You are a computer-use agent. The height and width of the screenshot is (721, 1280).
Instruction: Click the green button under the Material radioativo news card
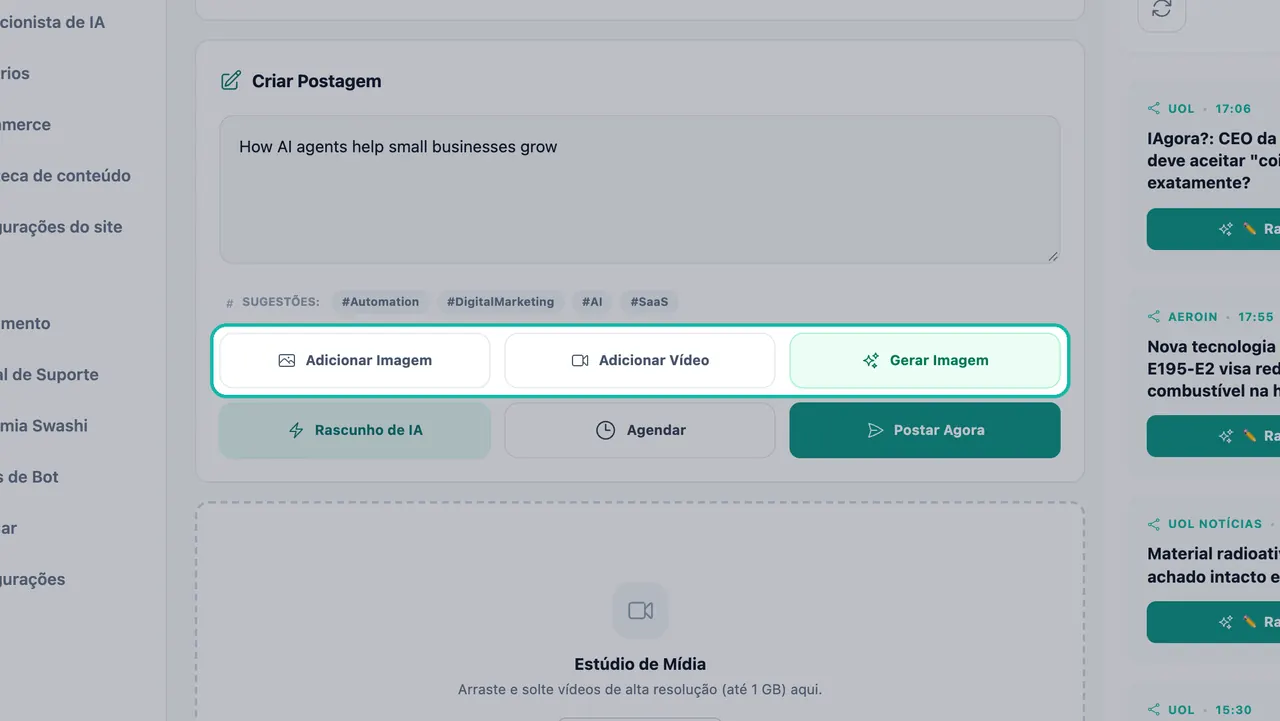[1214, 622]
